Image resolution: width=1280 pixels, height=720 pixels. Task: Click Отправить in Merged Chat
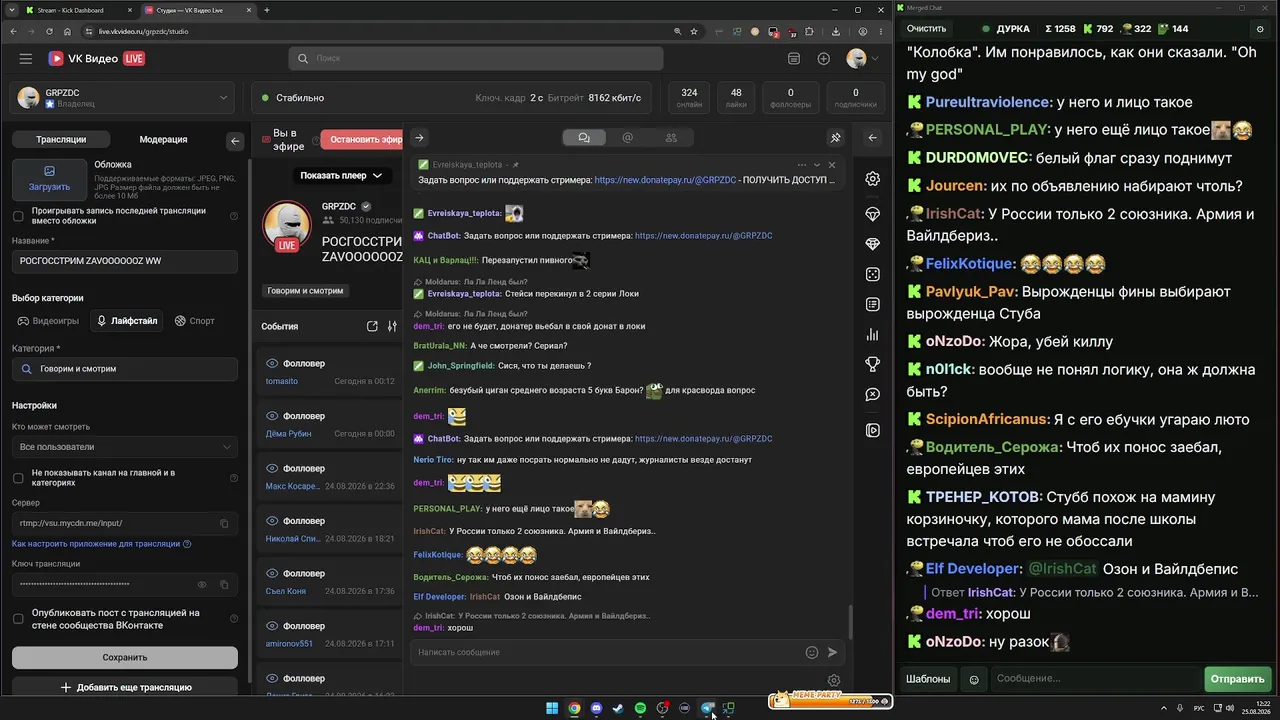pos(1237,679)
